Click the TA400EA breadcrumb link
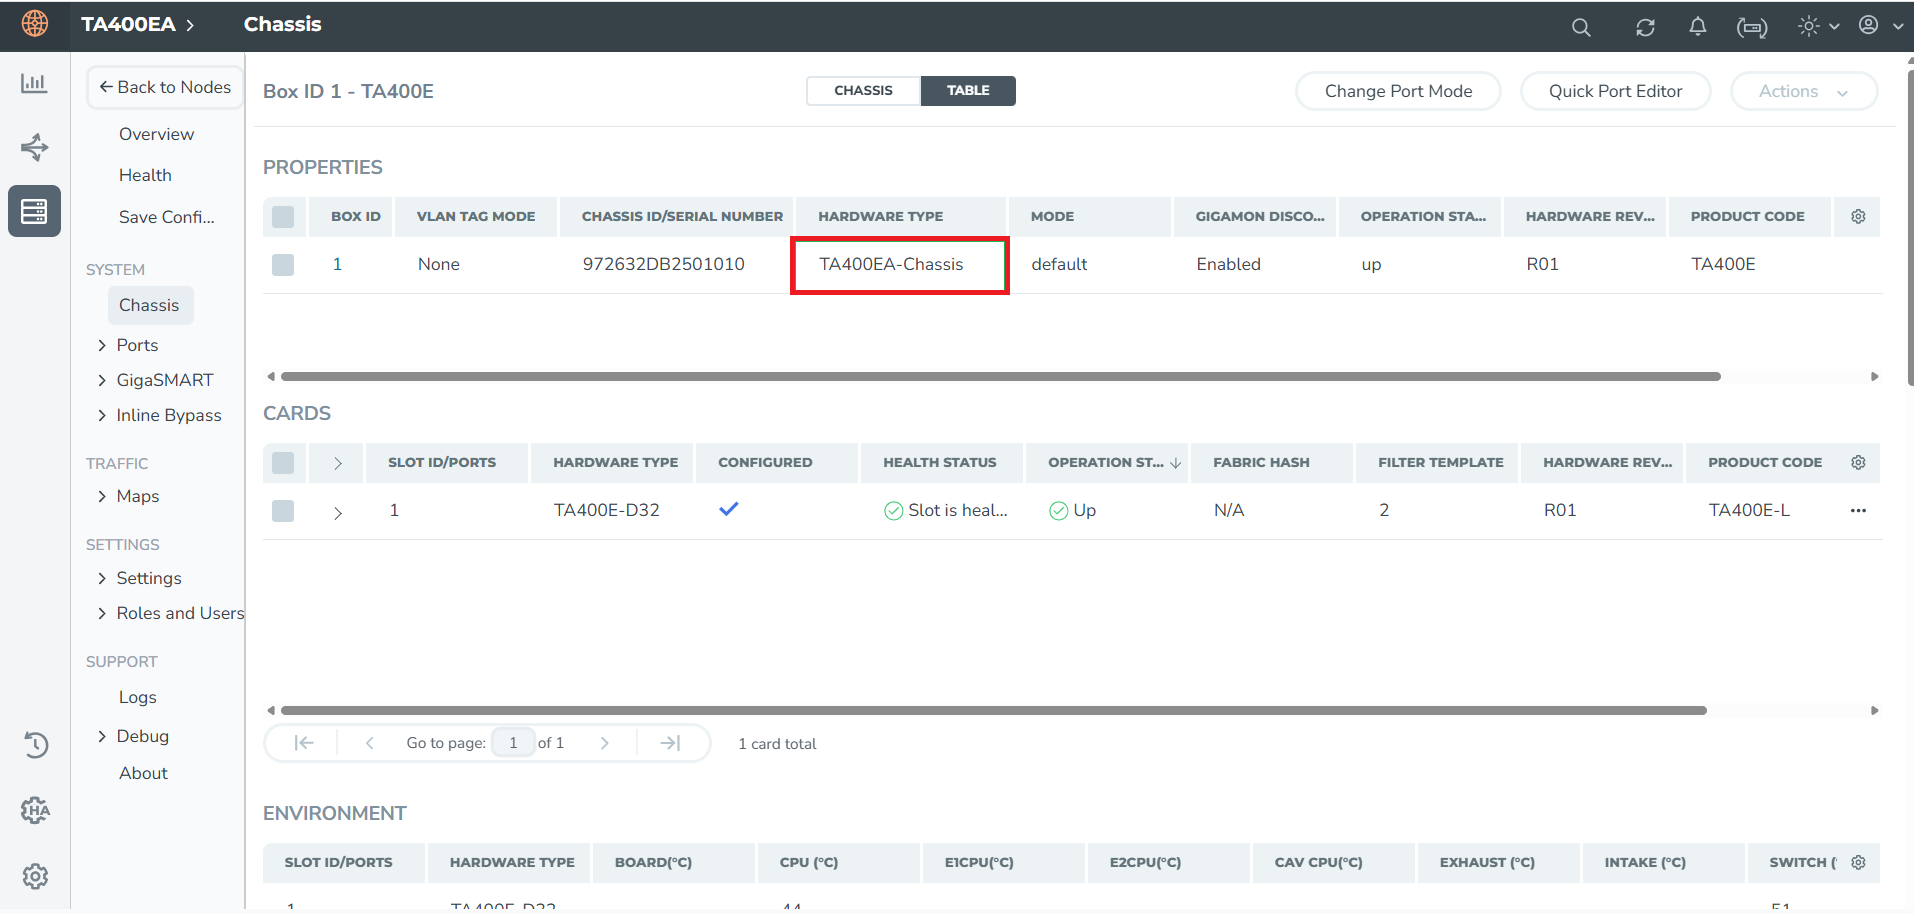Image resolution: width=1914 pixels, height=914 pixels. (128, 24)
